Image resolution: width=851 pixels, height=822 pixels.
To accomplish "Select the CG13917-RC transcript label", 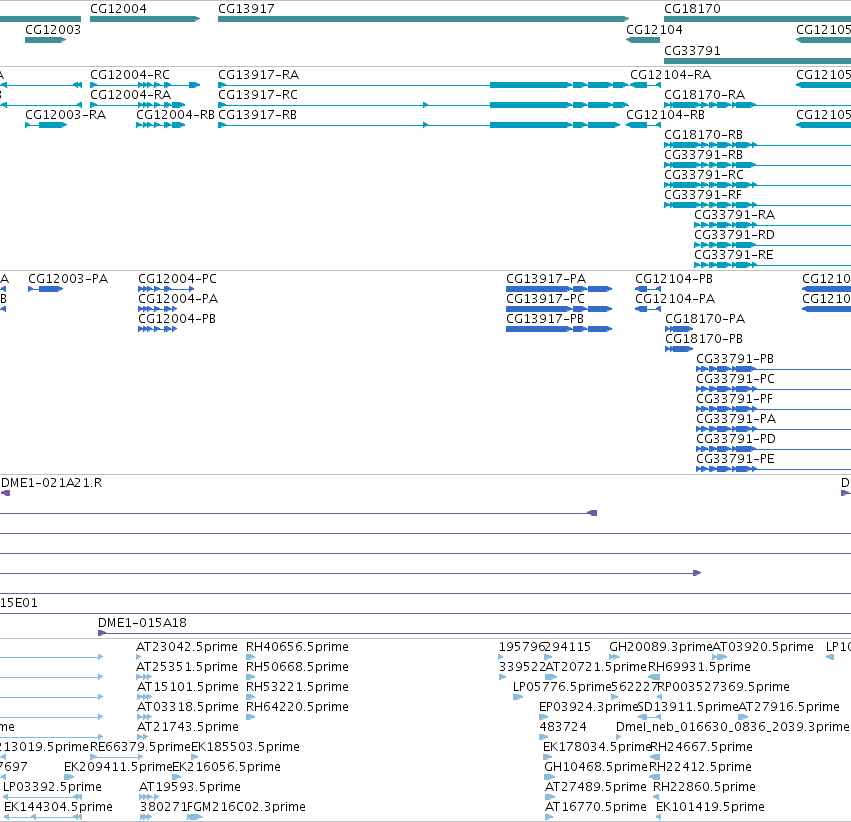I will (x=258, y=94).
